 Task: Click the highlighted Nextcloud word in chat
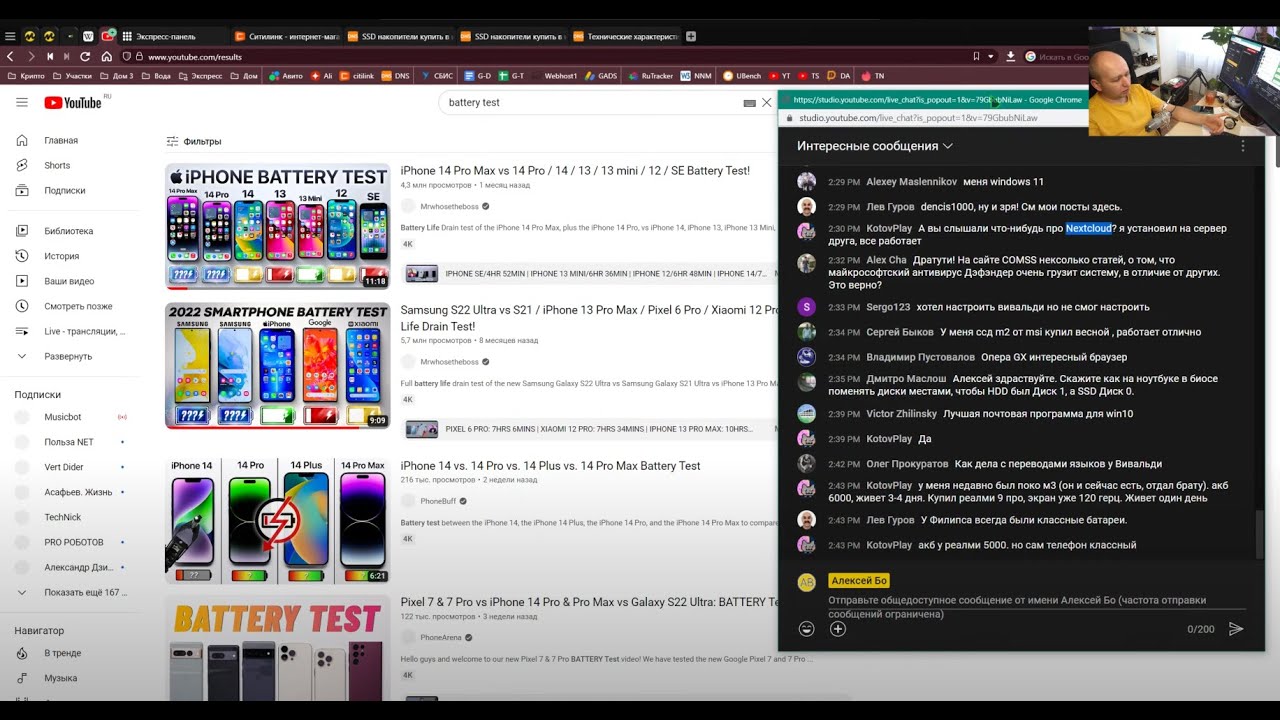point(1088,229)
